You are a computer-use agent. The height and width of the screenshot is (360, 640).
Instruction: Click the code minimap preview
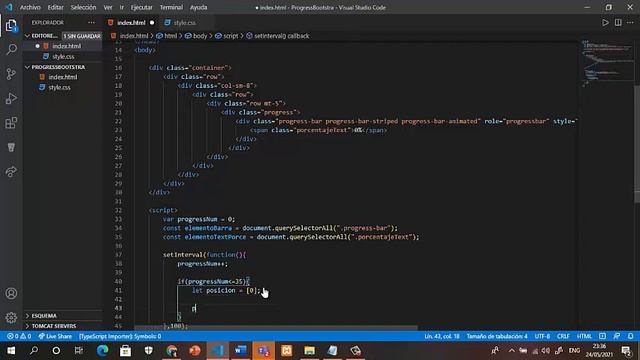pos(607,63)
